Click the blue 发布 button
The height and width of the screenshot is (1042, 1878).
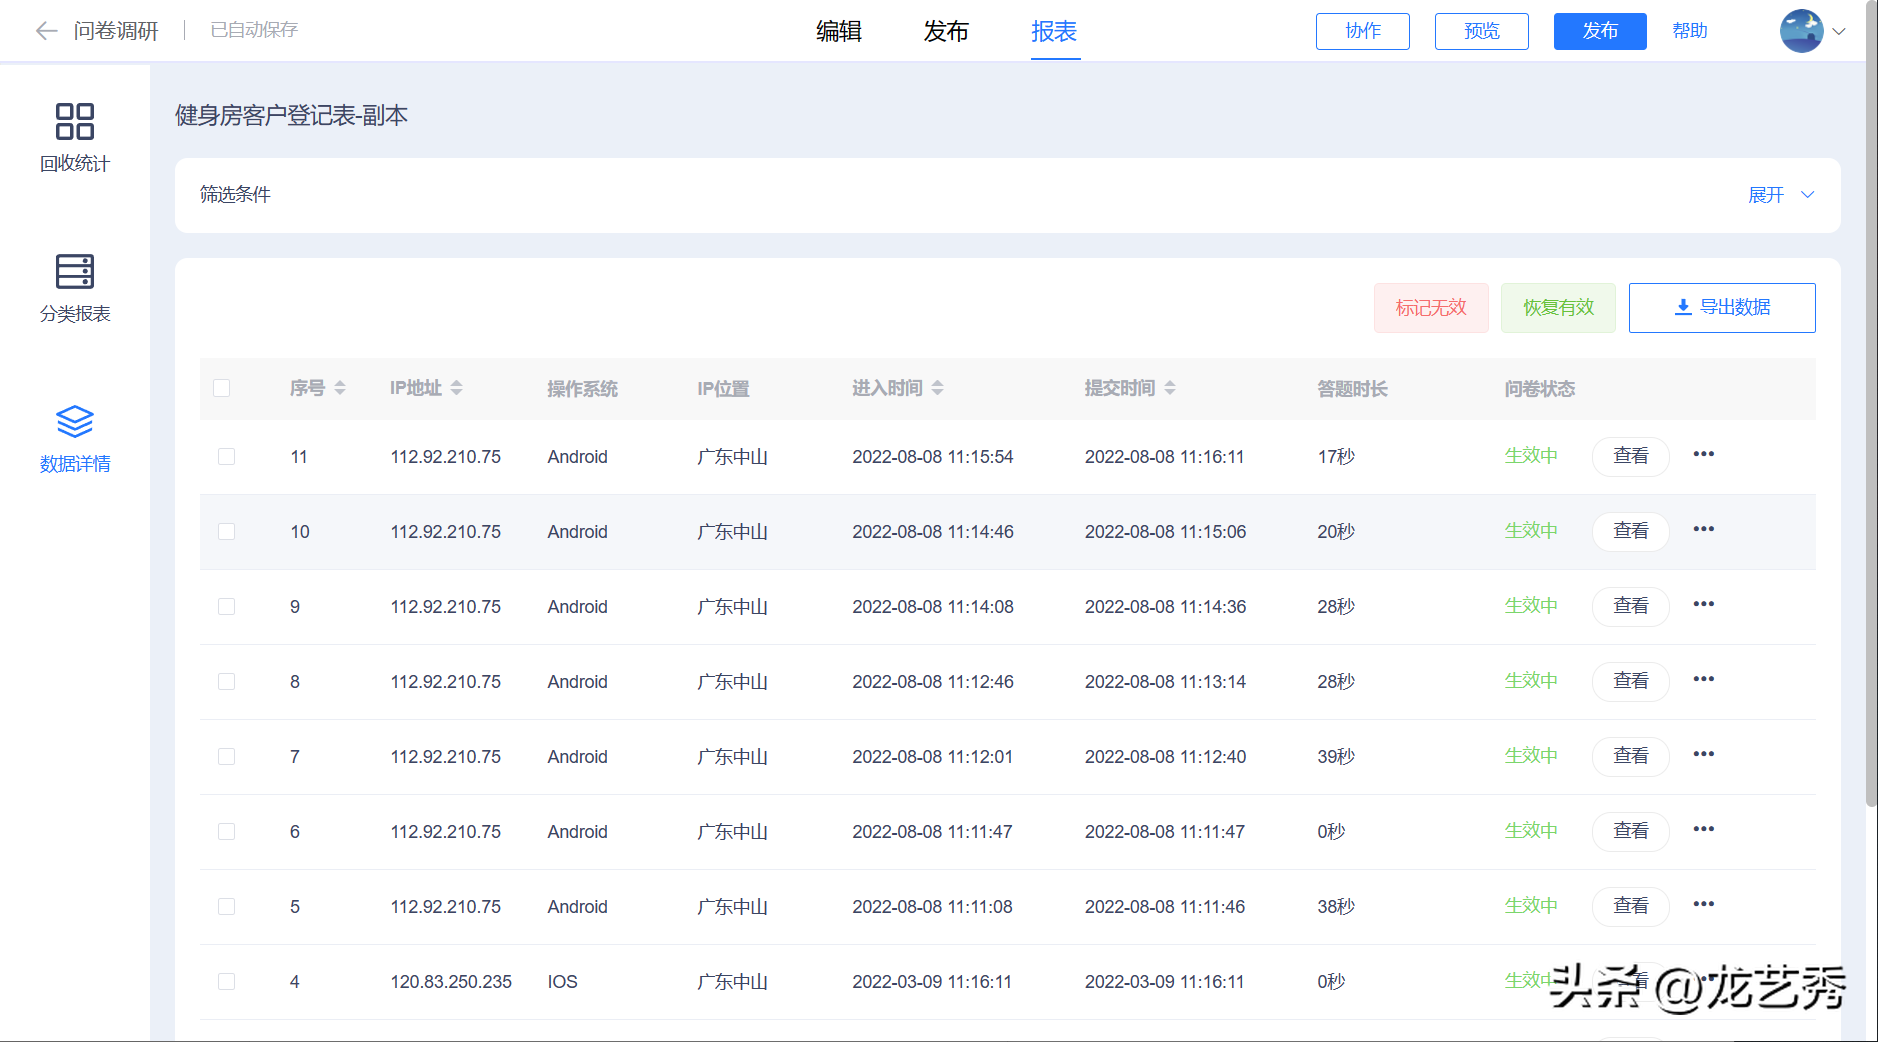point(1600,31)
